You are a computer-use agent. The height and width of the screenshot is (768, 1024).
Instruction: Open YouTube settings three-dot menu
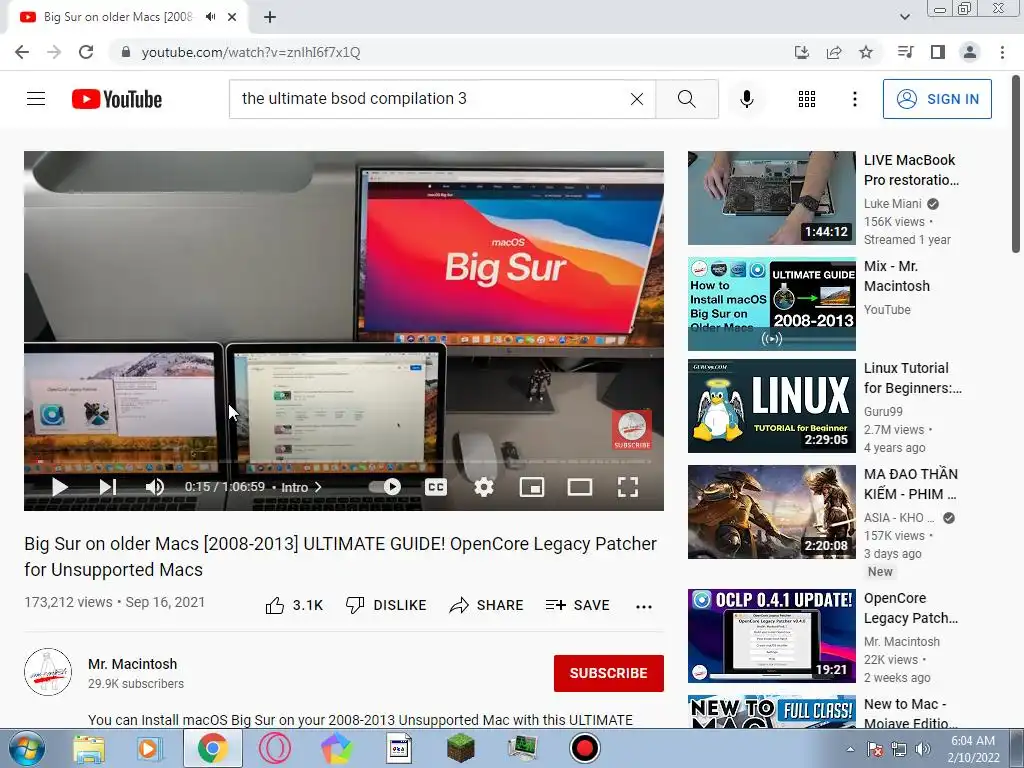[x=854, y=99]
